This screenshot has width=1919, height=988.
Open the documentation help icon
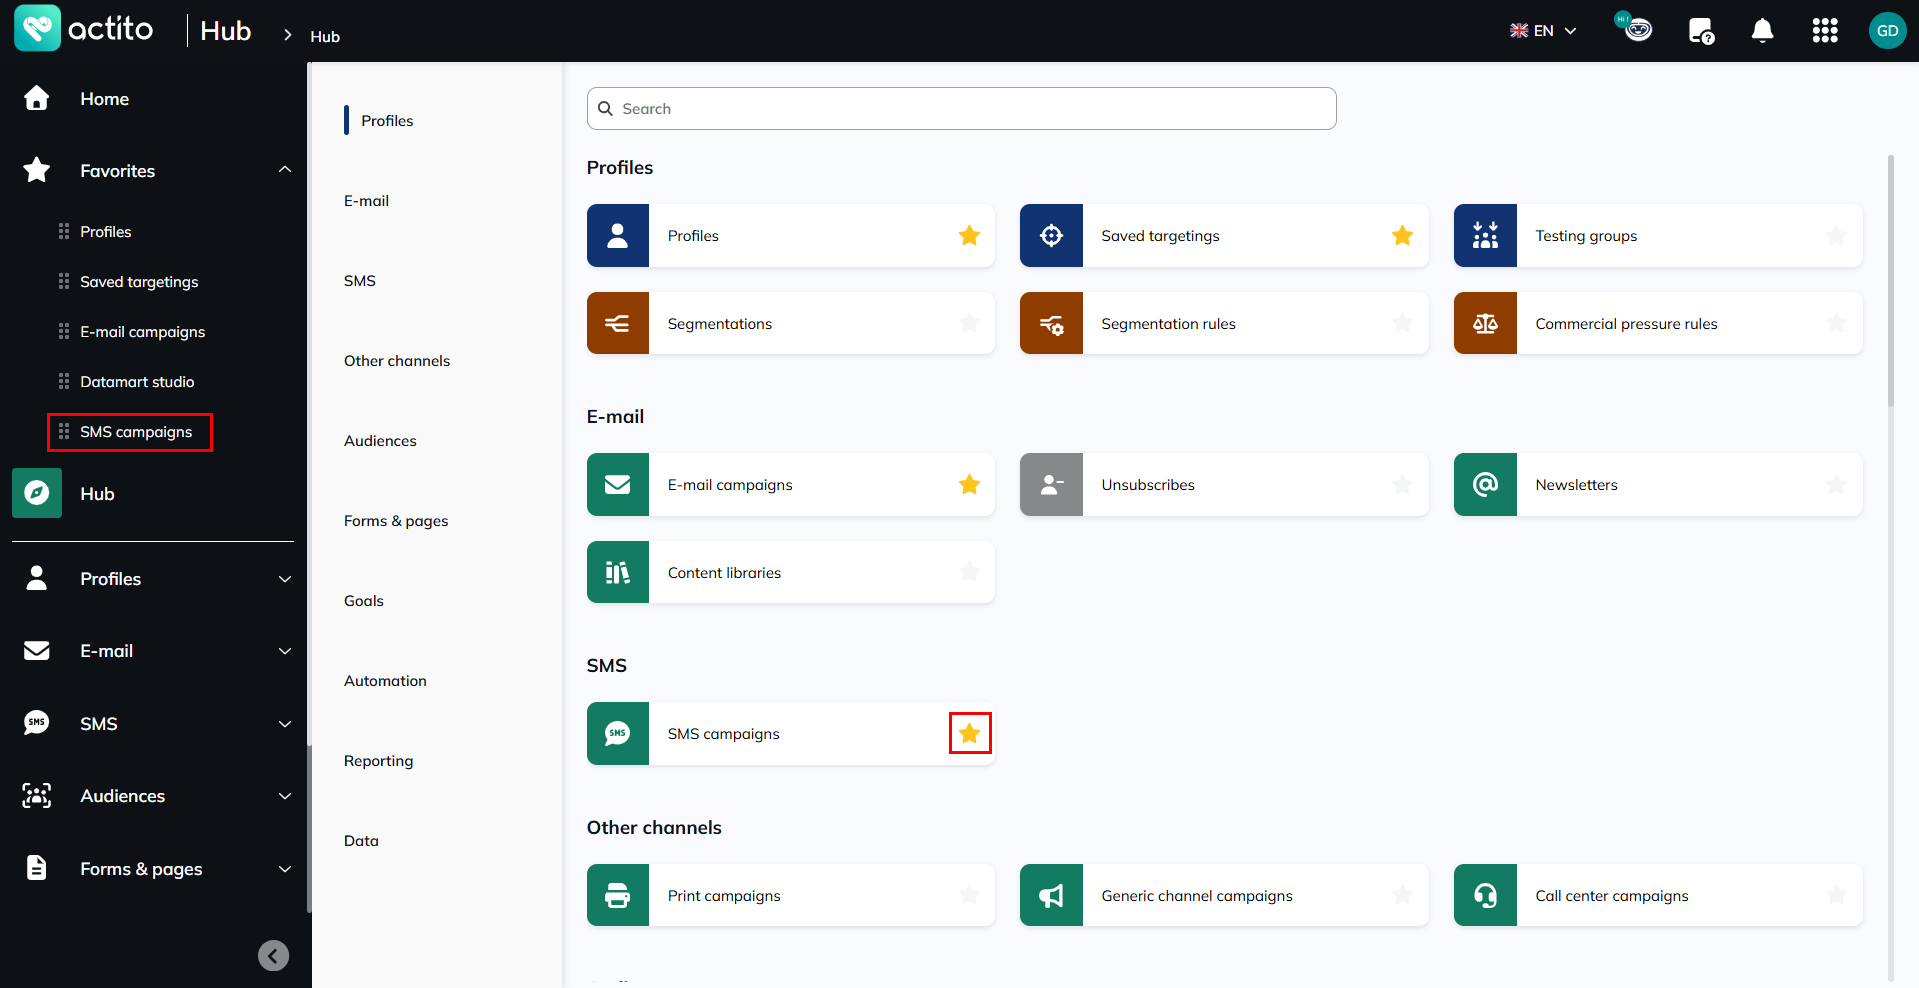1701,31
